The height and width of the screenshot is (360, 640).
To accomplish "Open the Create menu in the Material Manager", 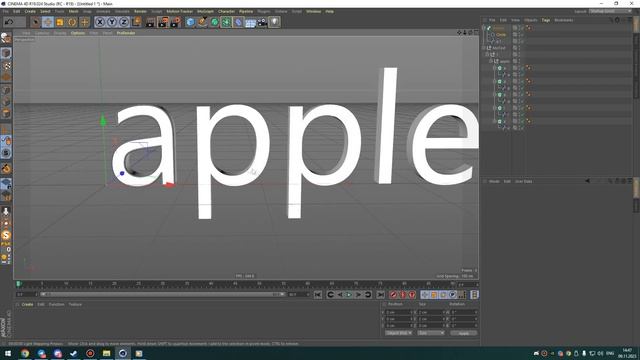I will click(x=27, y=304).
